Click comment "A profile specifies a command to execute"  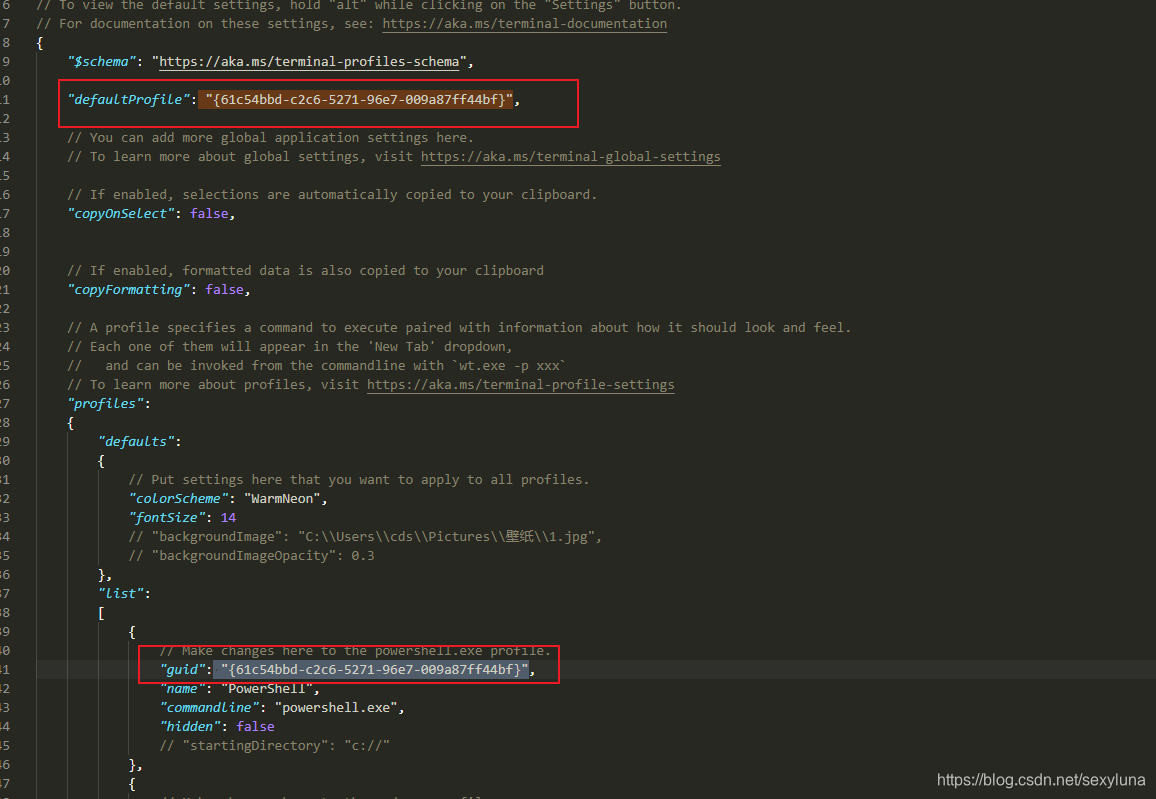pyautogui.click(x=459, y=328)
